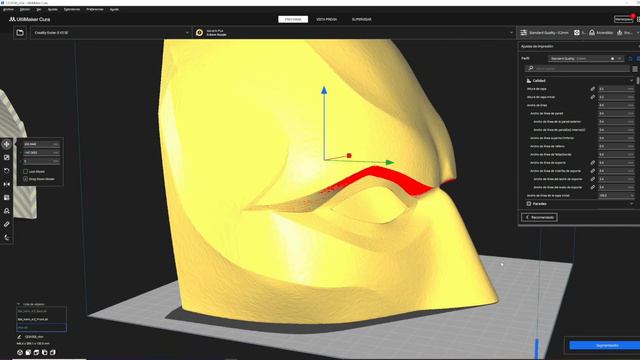This screenshot has width=640, height=360.
Task: Select the Mirror tool in the left toolbar
Action: 7,184
